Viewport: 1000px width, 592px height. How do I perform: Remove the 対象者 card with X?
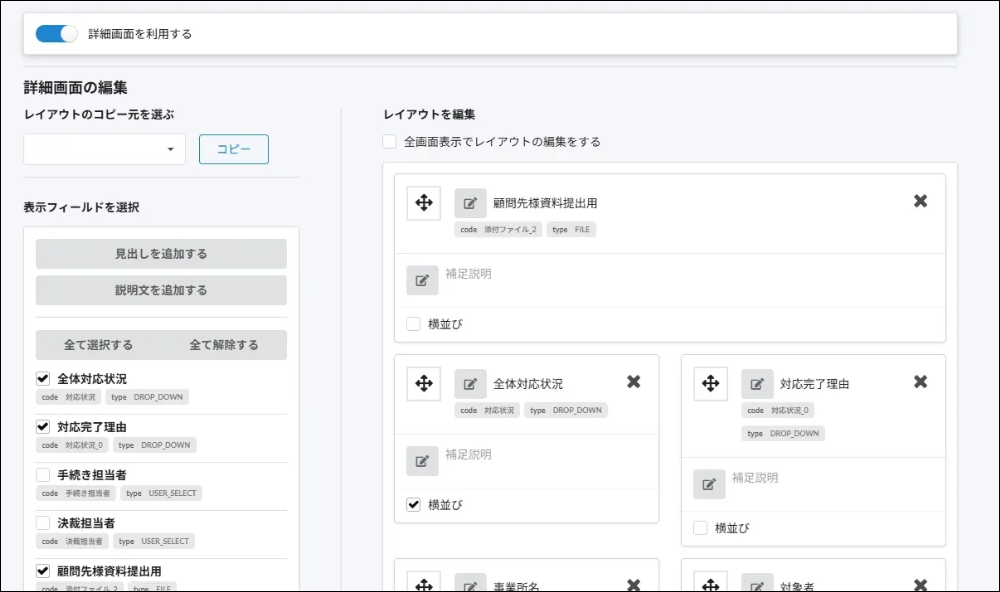[x=920, y=584]
